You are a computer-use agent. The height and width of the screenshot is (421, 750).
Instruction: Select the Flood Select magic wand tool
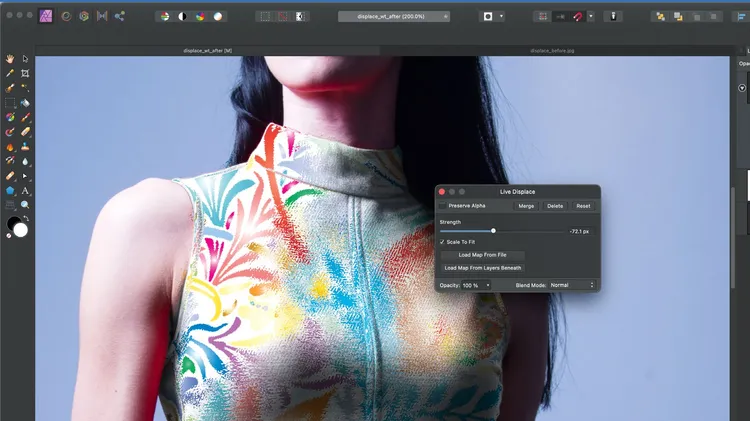point(25,88)
